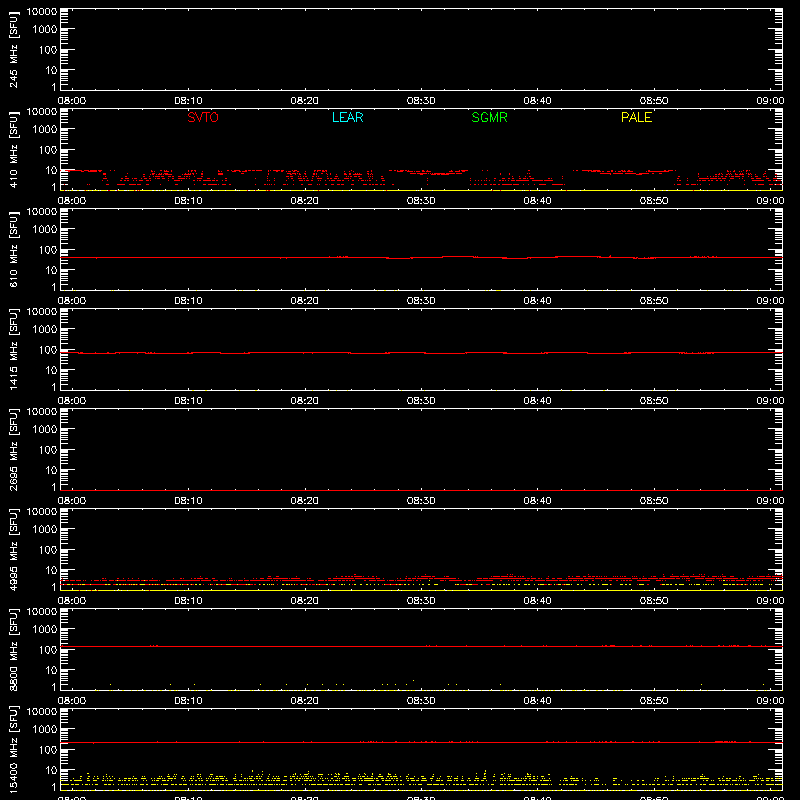The image size is (800, 800).
Task: Click the 08:00 label under the 245 MHz panel
Action: [x=72, y=101]
